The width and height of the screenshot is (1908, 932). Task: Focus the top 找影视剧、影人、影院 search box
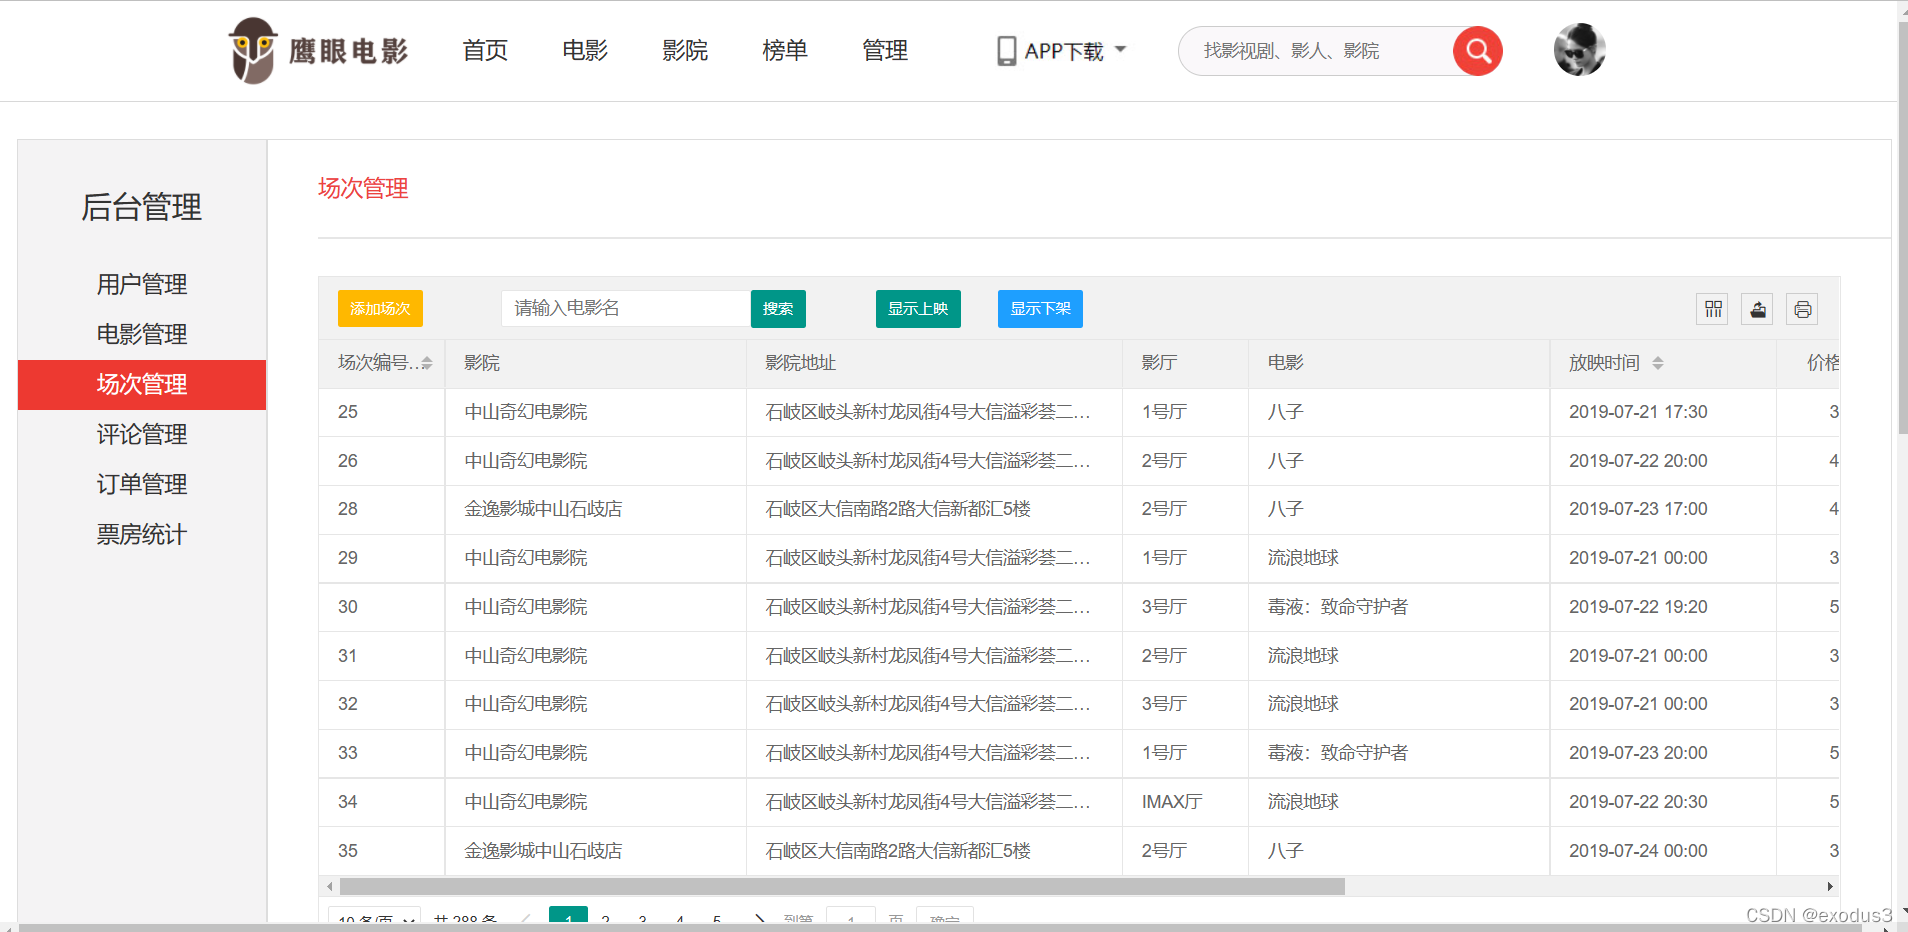tap(1315, 51)
